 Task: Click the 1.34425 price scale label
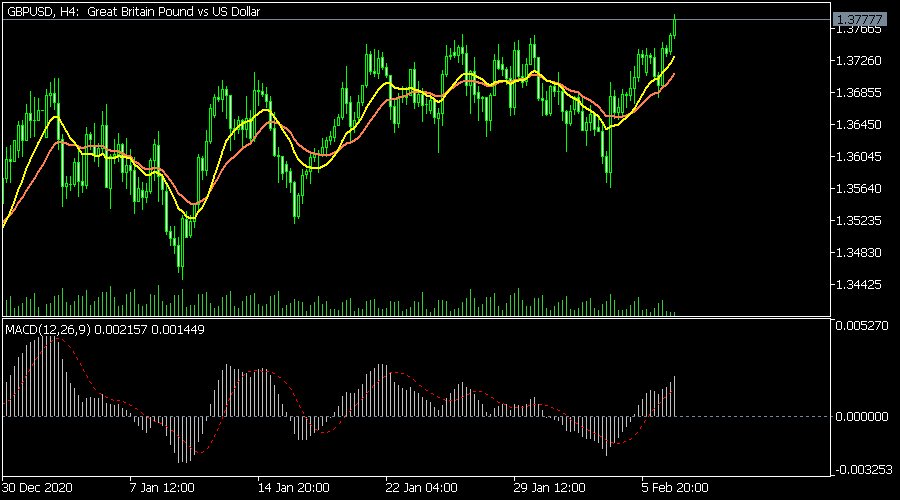pyautogui.click(x=859, y=285)
